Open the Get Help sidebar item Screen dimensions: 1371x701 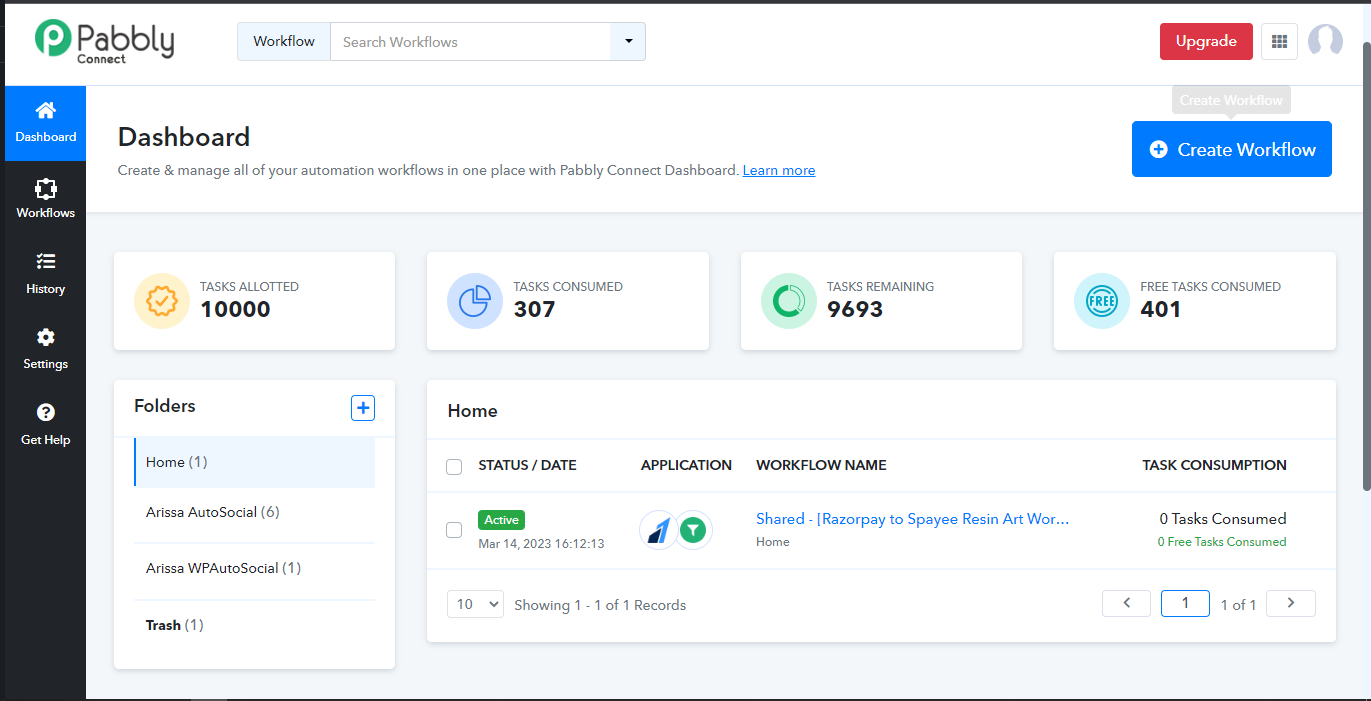pyautogui.click(x=45, y=425)
